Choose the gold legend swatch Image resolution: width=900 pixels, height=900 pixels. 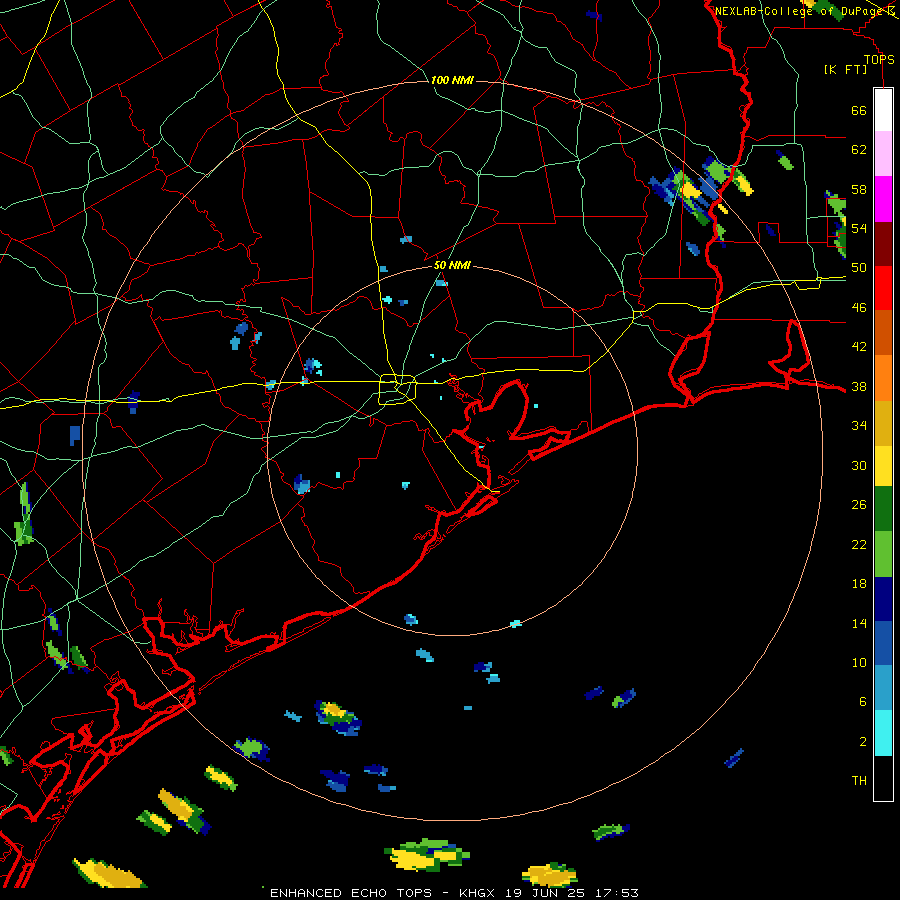pos(883,423)
